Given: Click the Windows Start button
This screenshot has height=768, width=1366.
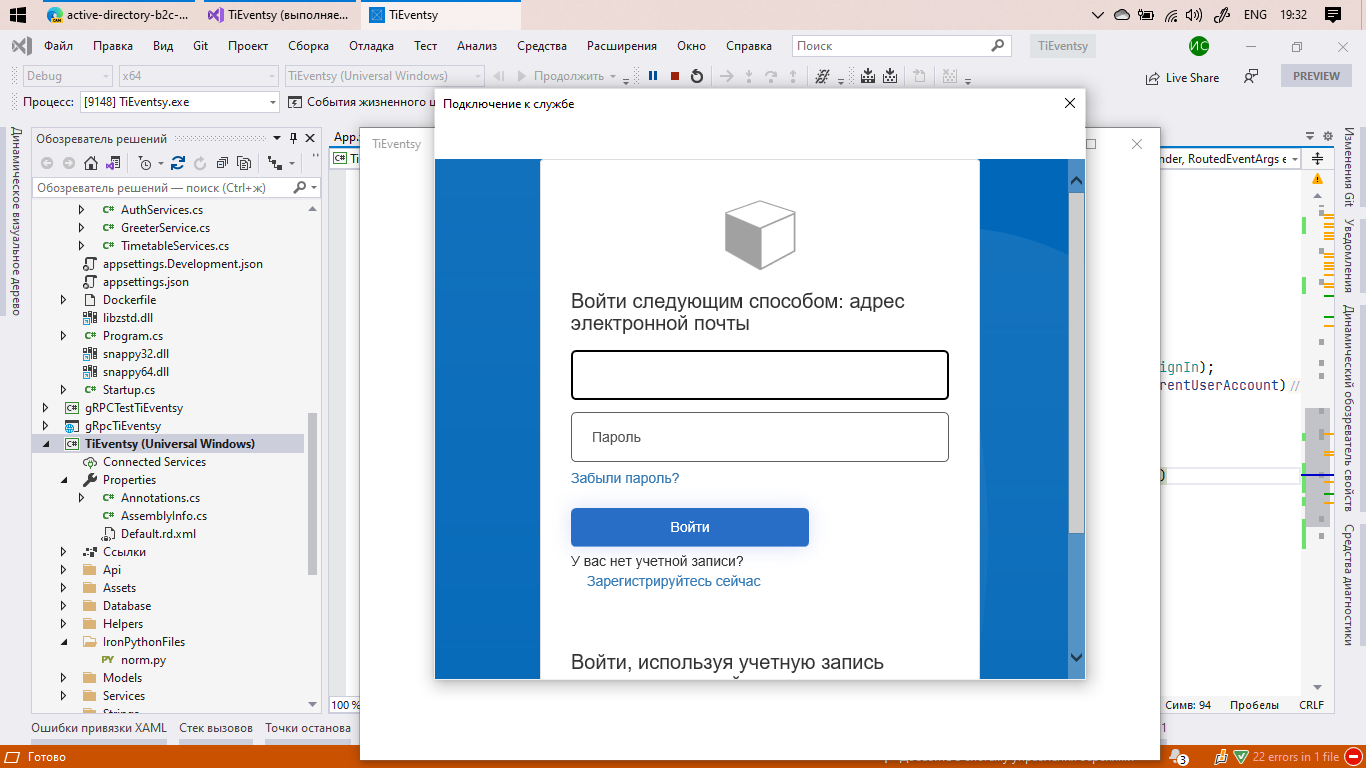Looking at the screenshot, I should [x=17, y=15].
